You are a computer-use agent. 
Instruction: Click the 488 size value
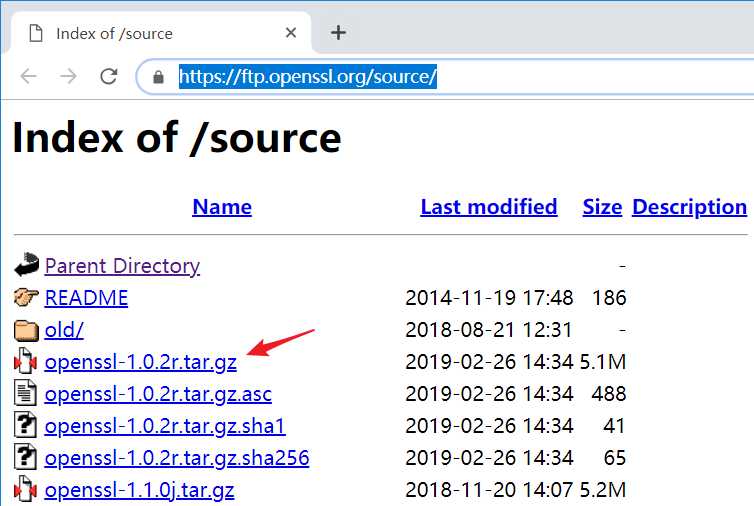click(609, 394)
